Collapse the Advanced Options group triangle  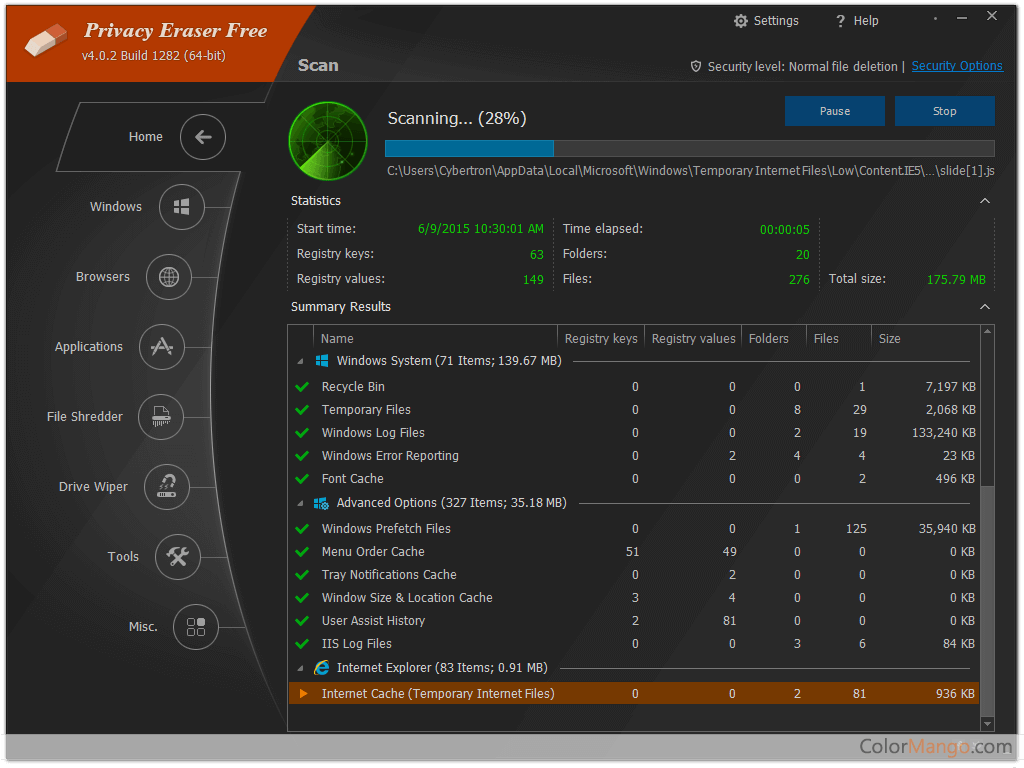[300, 504]
